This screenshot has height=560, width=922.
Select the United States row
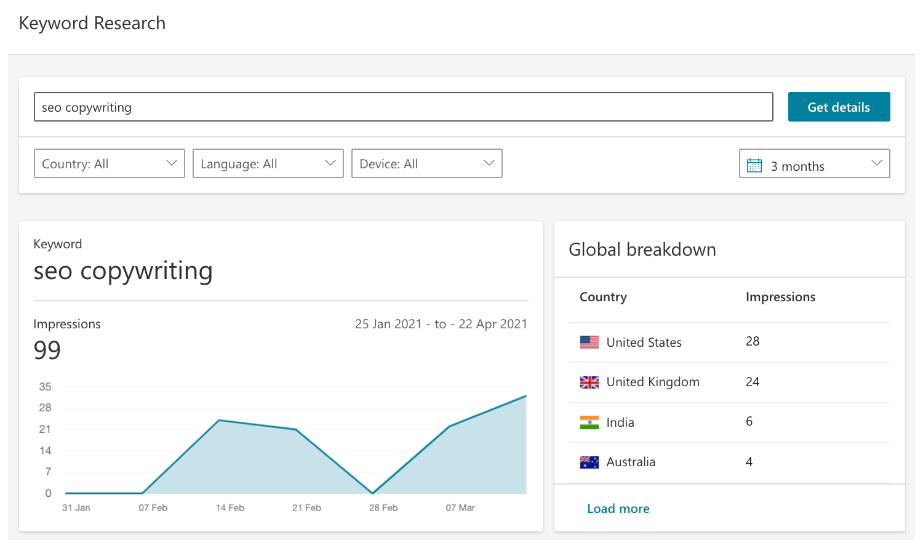coord(729,342)
